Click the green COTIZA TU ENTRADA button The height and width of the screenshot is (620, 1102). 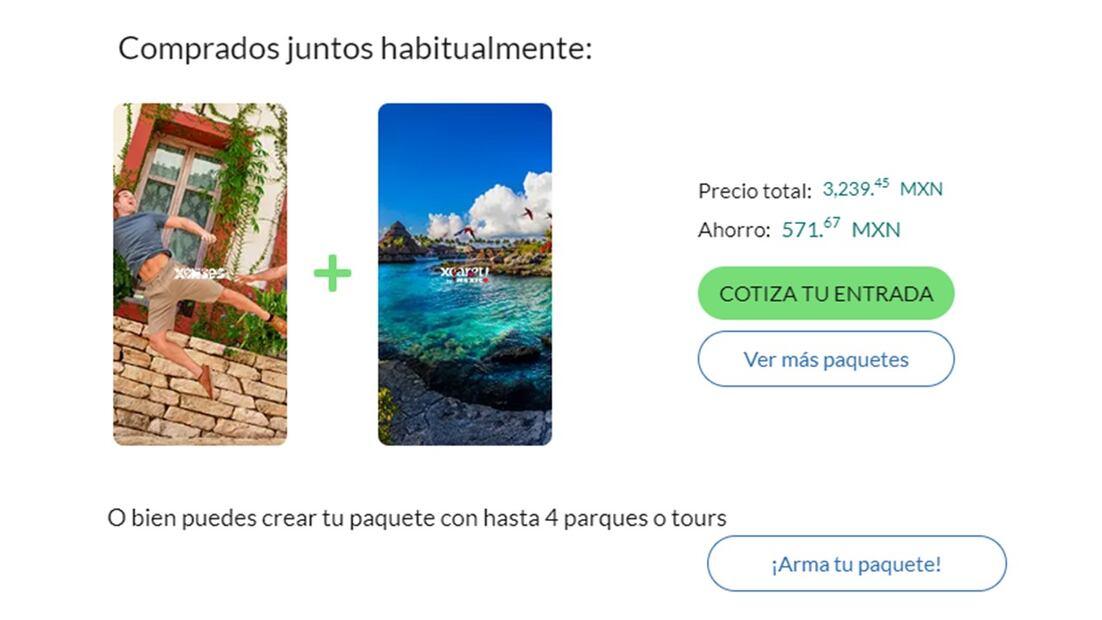click(x=826, y=293)
